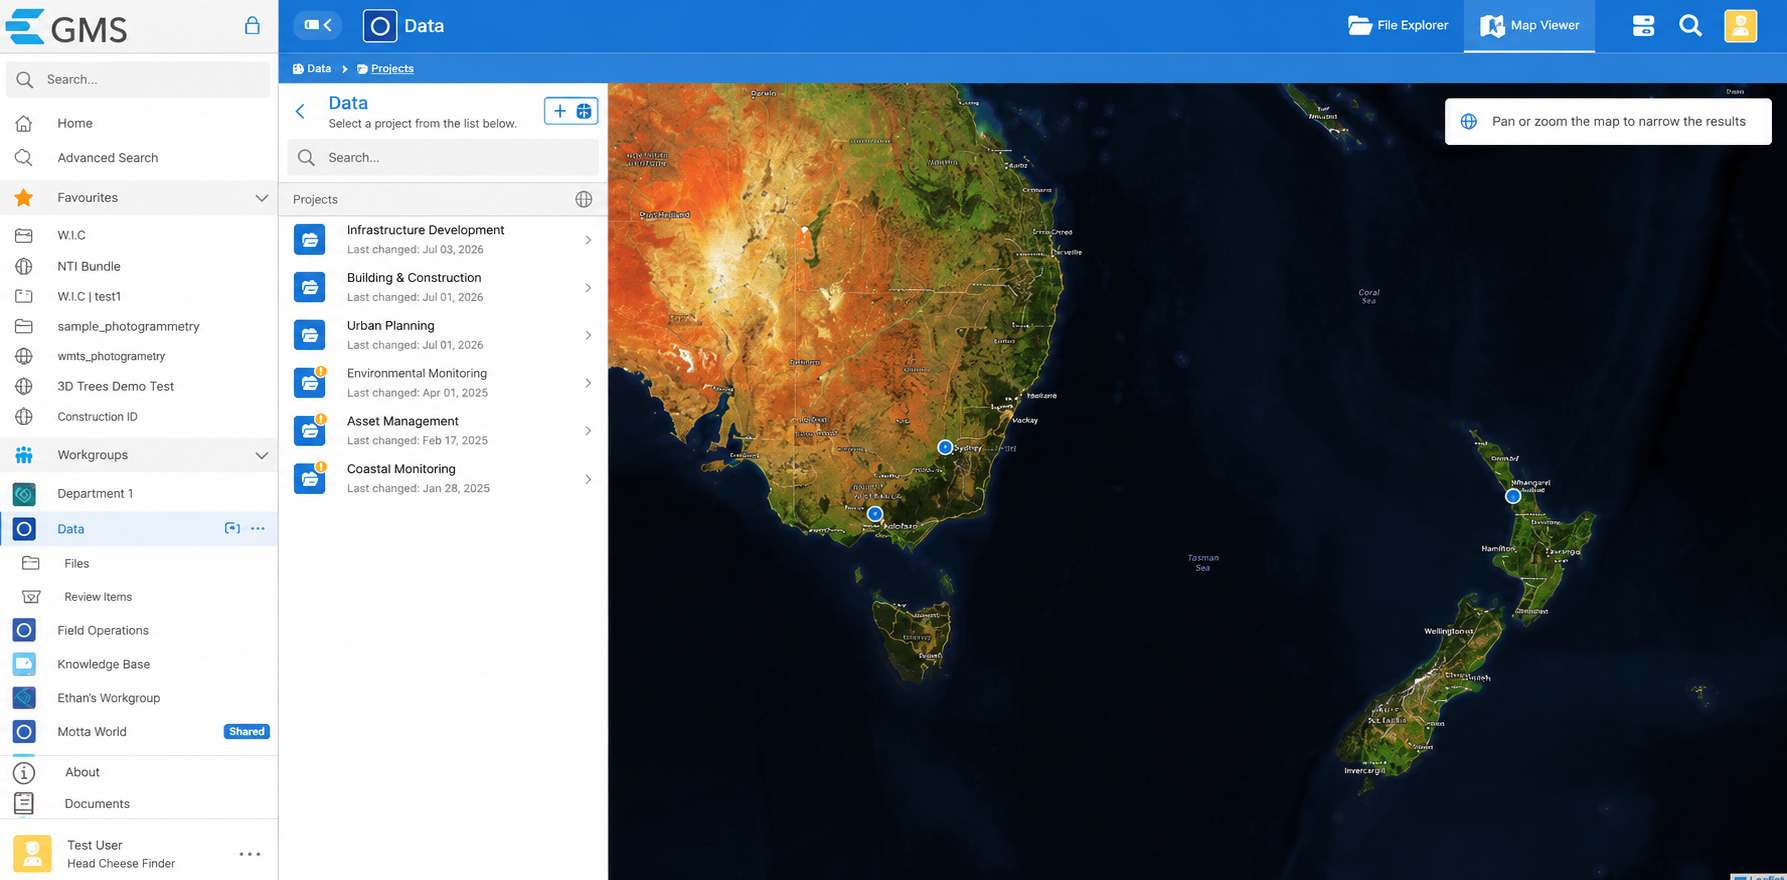The width and height of the screenshot is (1787, 880).
Task: Click the Projects breadcrumb link
Action: 385,69
